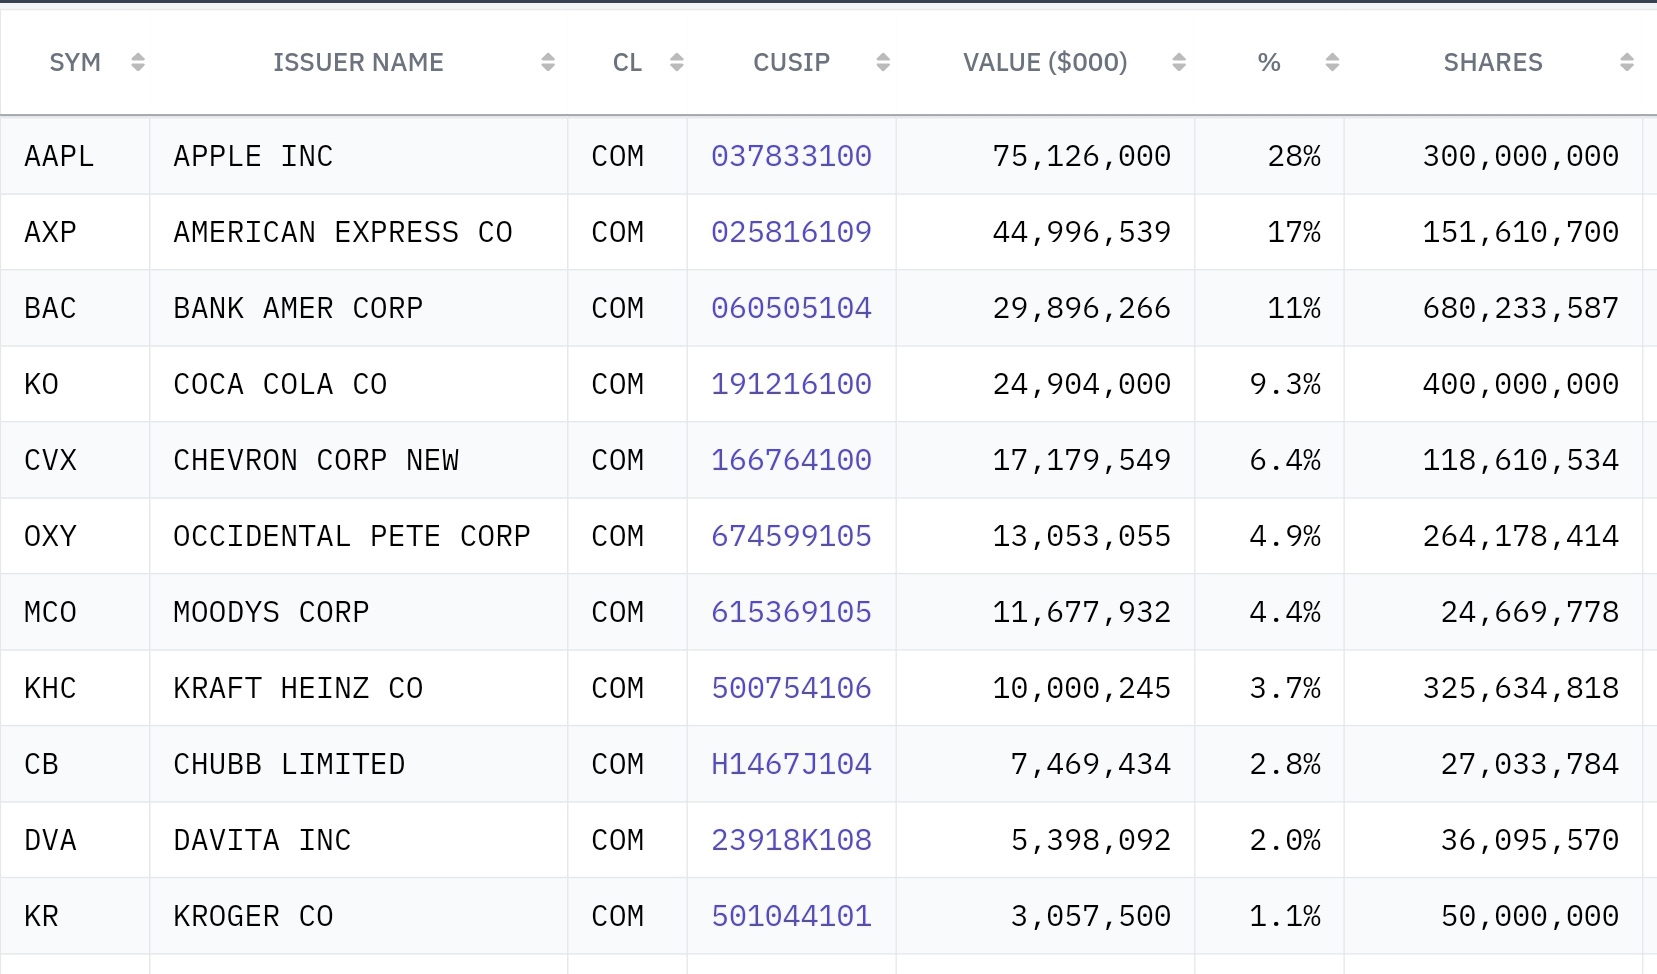Sort by CUSIP column arrows icon

click(x=883, y=62)
